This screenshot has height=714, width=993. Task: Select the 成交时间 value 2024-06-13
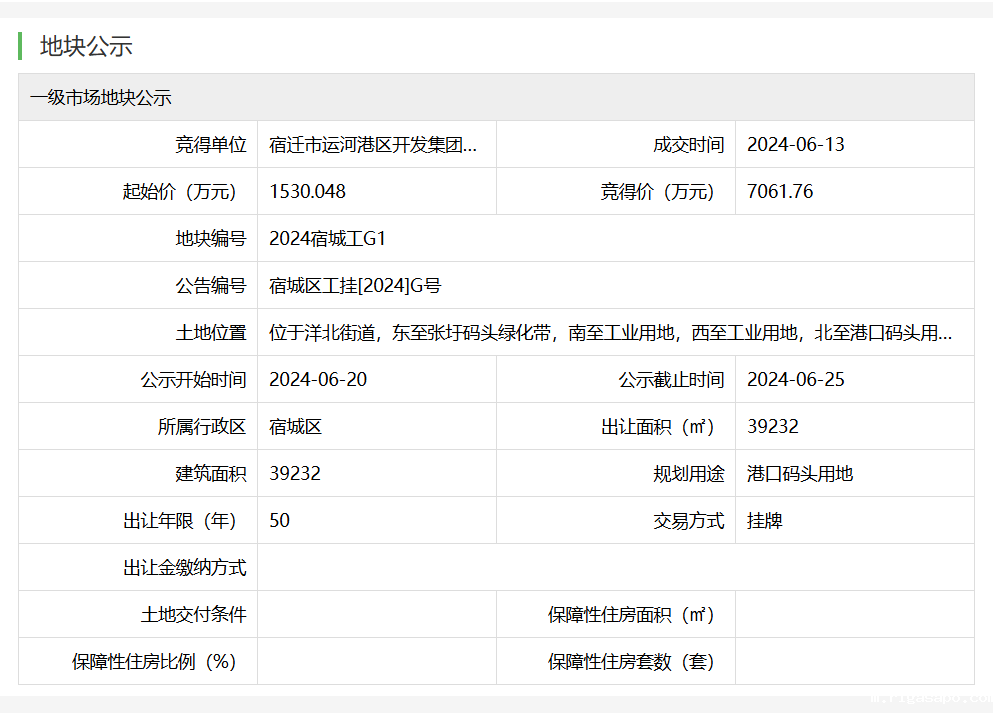tap(795, 145)
